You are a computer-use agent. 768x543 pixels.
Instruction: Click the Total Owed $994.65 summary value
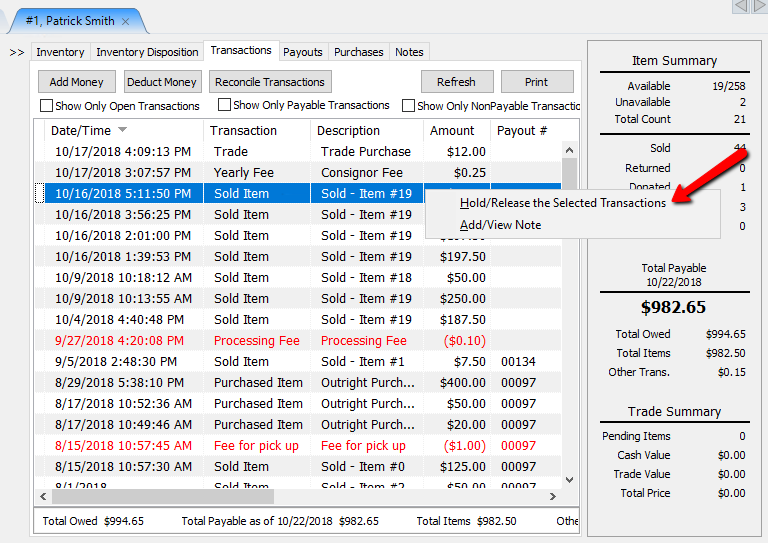pyautogui.click(x=725, y=334)
